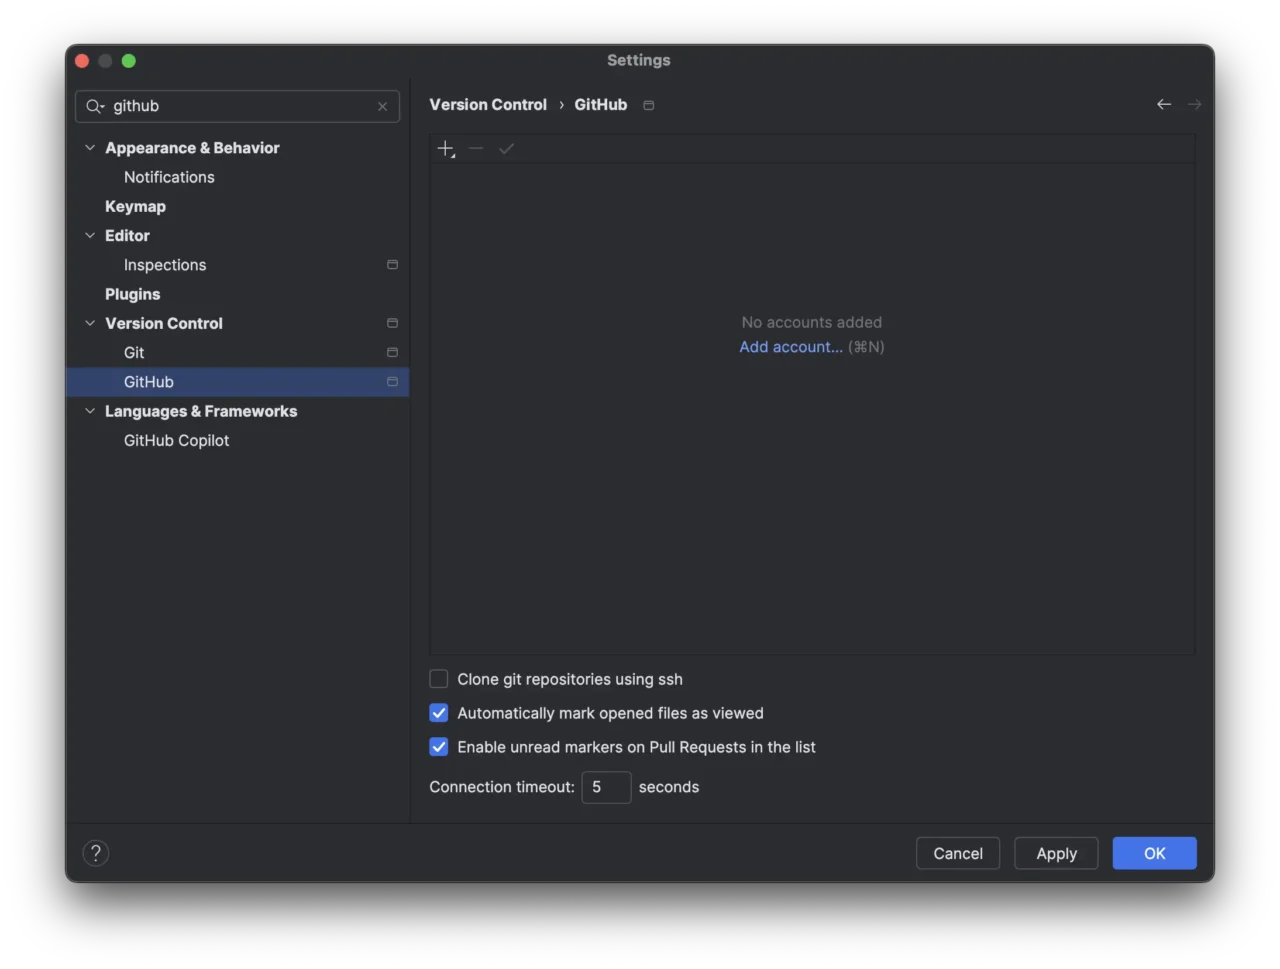Toggle Automatically mark opened files as viewed
Screen dimensions: 1280x969
click(x=439, y=713)
